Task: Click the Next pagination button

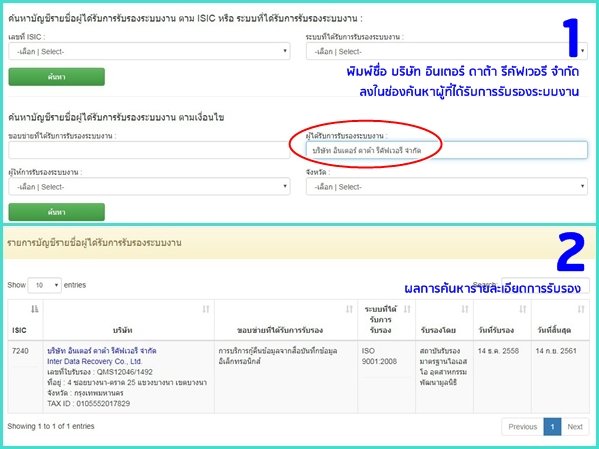Action: (575, 427)
